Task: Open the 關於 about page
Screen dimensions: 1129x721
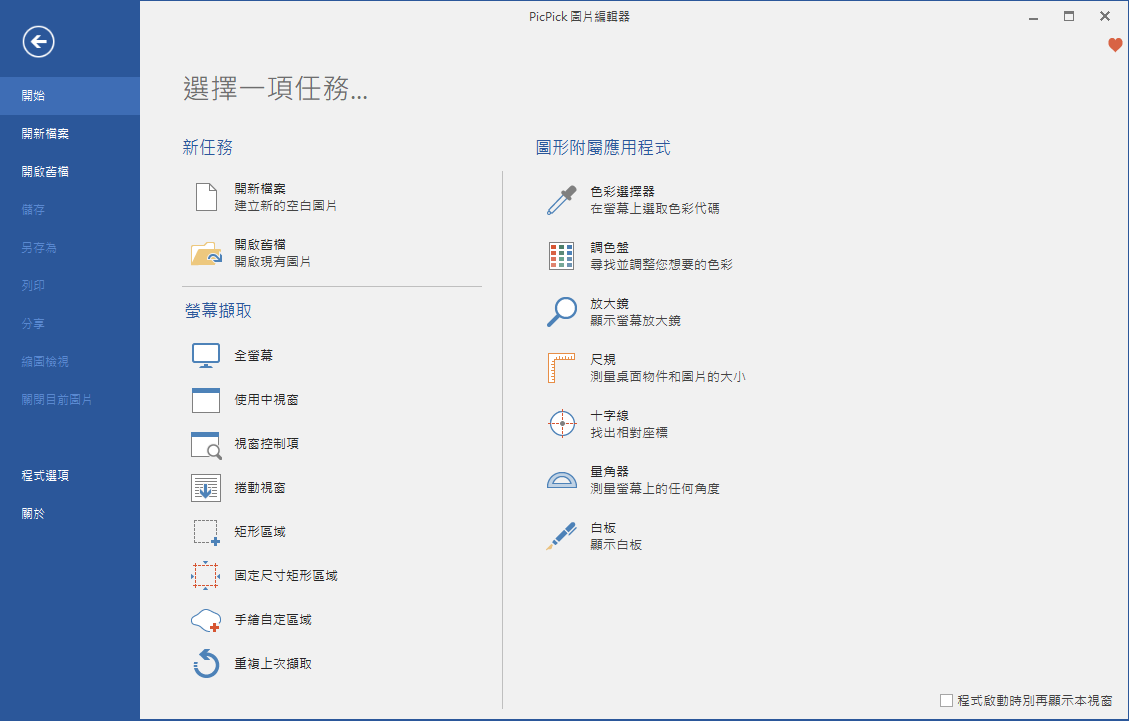Action: point(33,512)
